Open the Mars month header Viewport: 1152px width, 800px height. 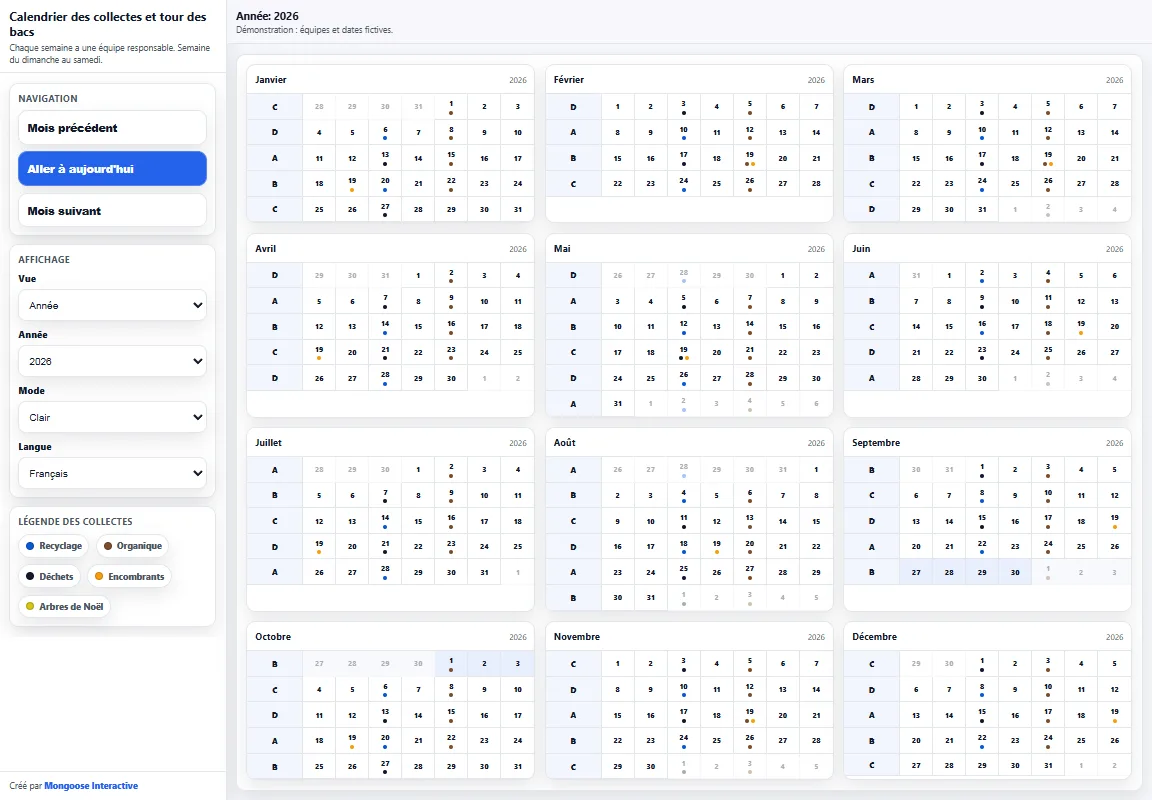pos(987,79)
